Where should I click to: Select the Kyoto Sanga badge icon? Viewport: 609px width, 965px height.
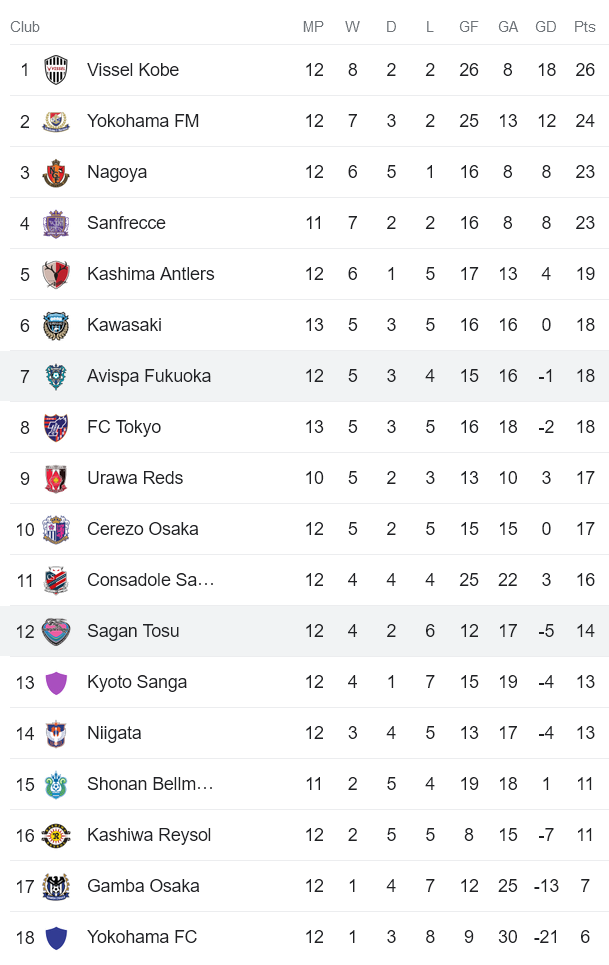click(x=56, y=682)
